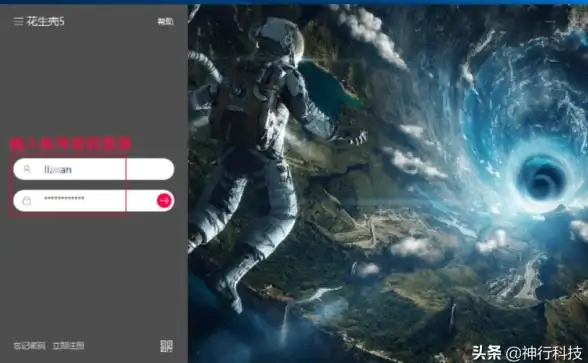Image resolution: width=588 pixels, height=363 pixels.
Task: Click the 头条 @神行科技 watermark
Action: coord(527,352)
